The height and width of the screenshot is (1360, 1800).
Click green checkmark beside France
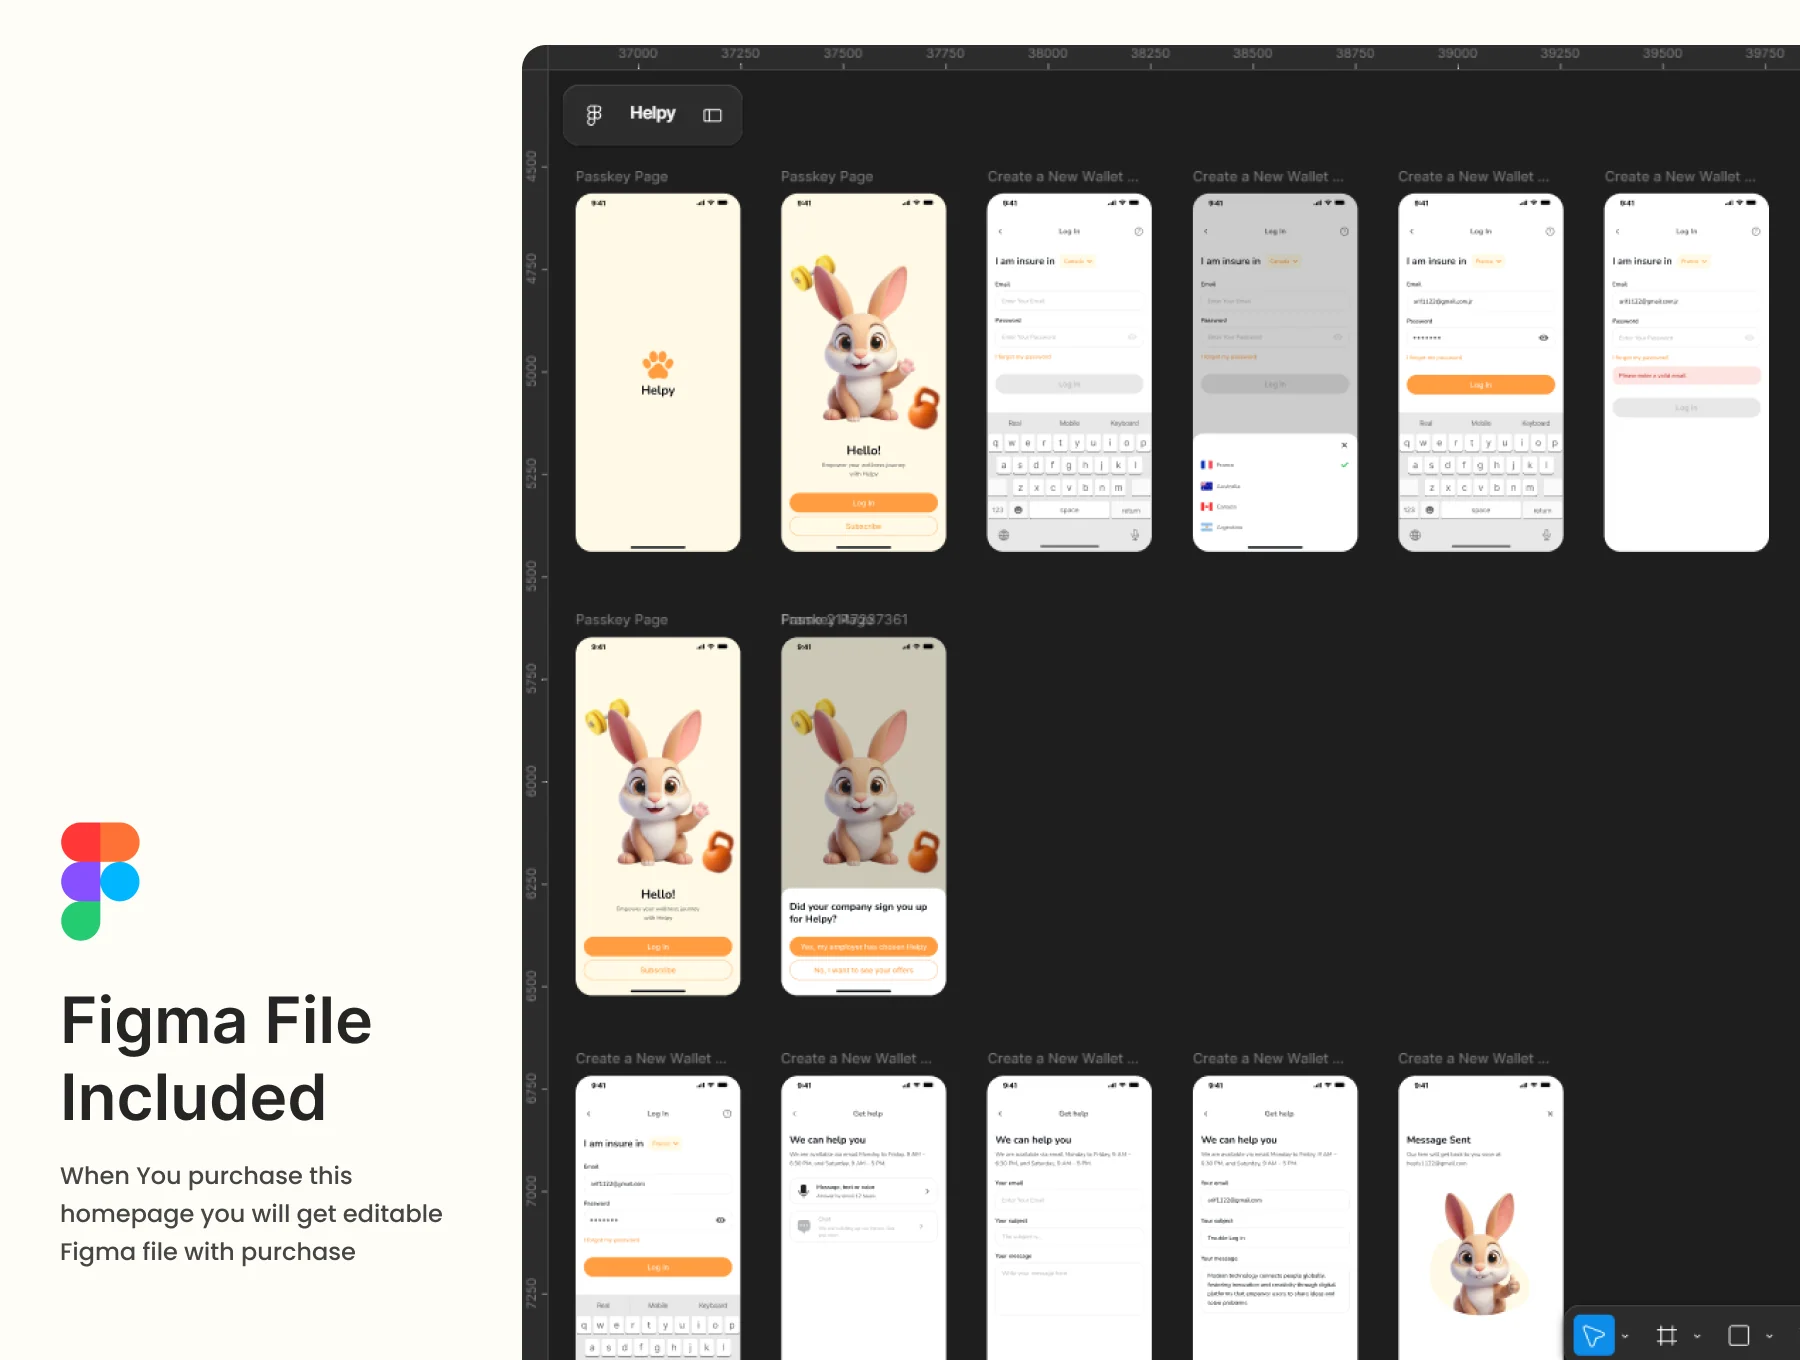(x=1344, y=465)
